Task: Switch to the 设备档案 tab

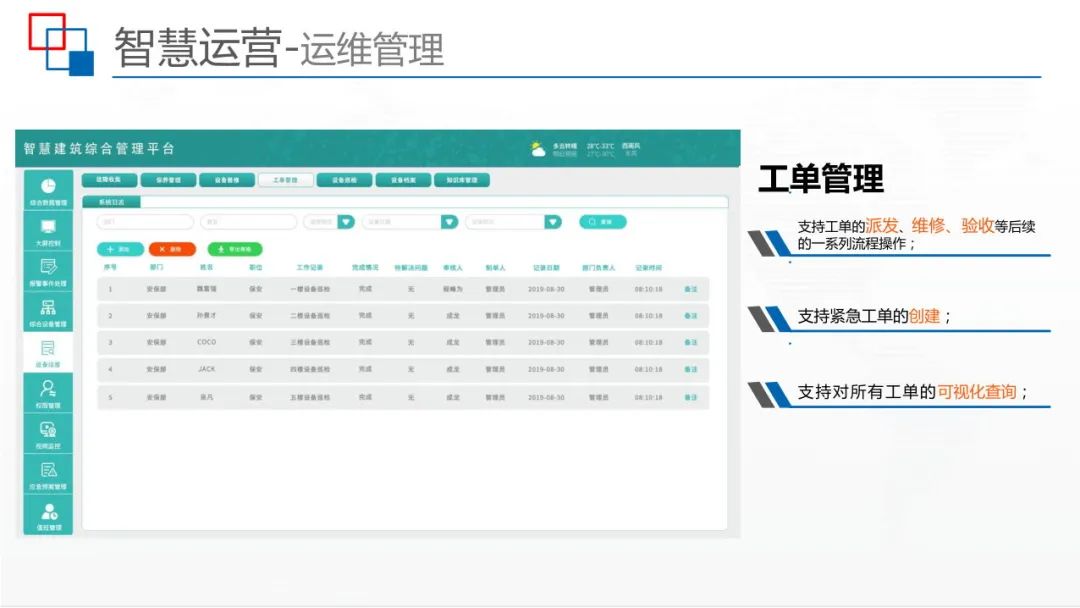Action: 404,178
